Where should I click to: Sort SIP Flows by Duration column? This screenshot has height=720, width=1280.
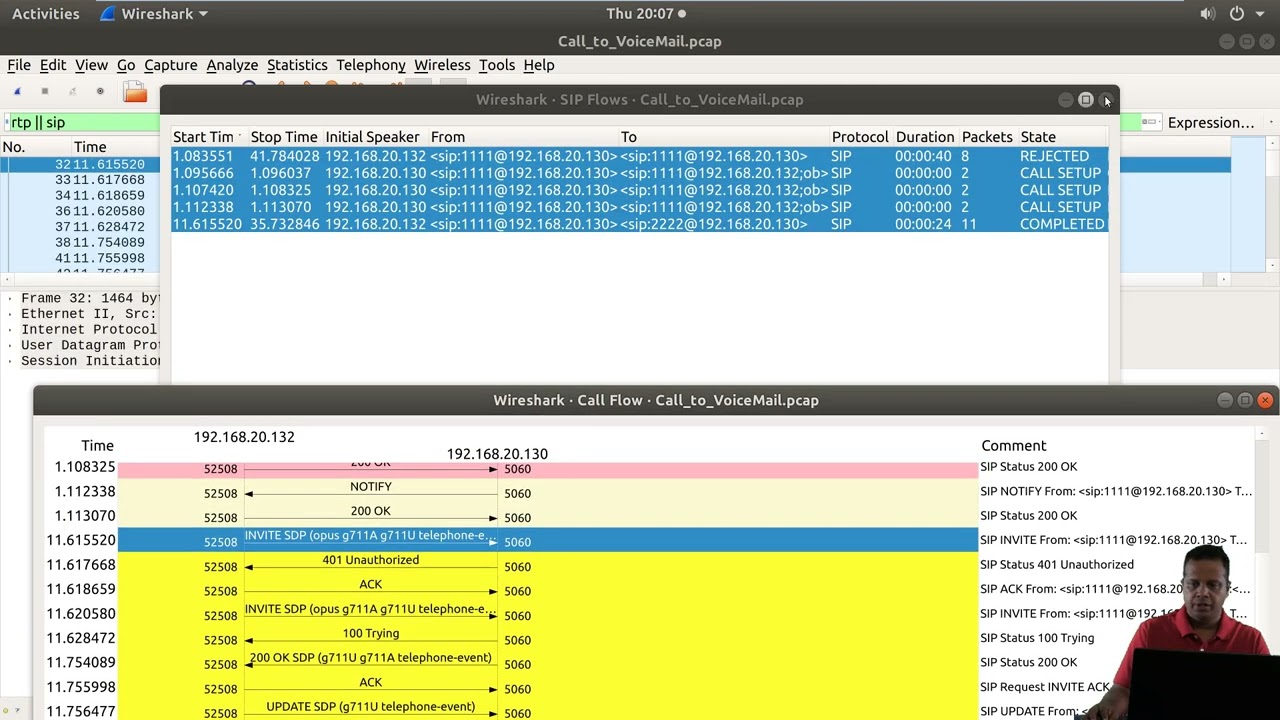point(925,137)
